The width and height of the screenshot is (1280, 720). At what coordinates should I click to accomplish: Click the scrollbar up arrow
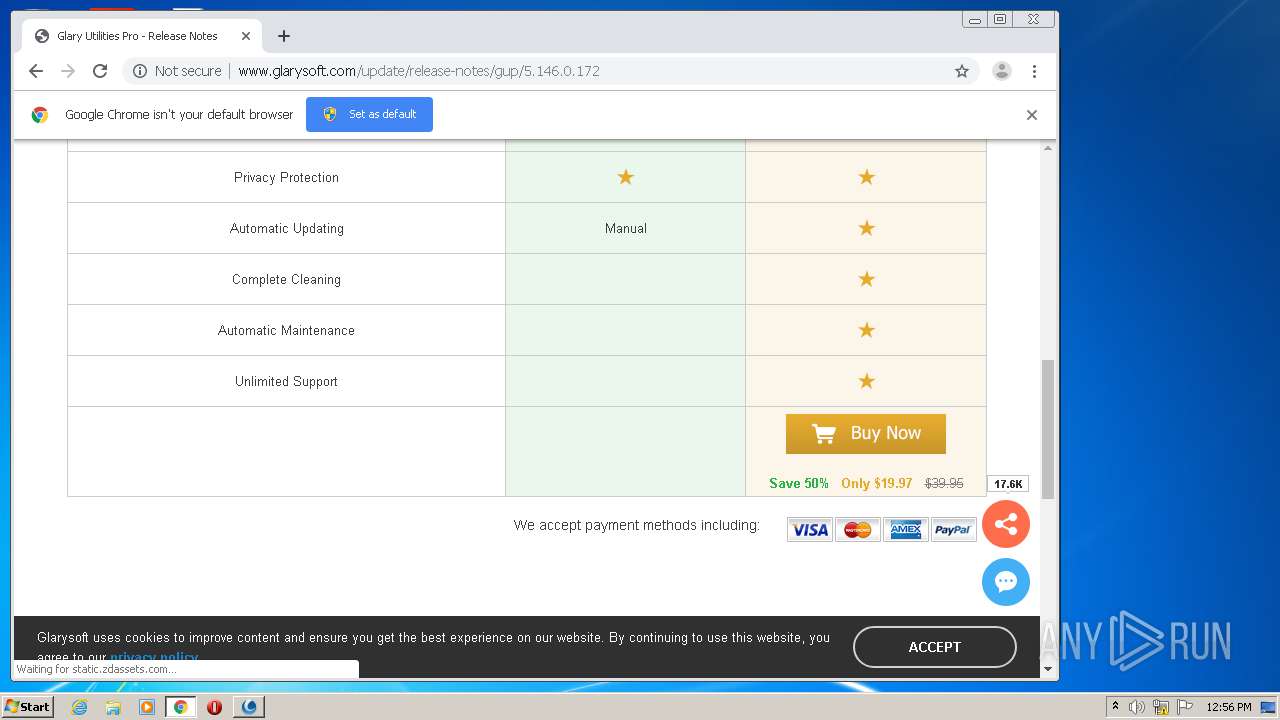(1048, 148)
